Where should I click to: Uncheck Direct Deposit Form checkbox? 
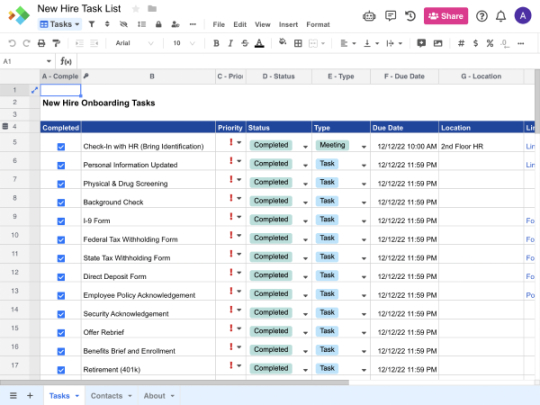point(61,277)
